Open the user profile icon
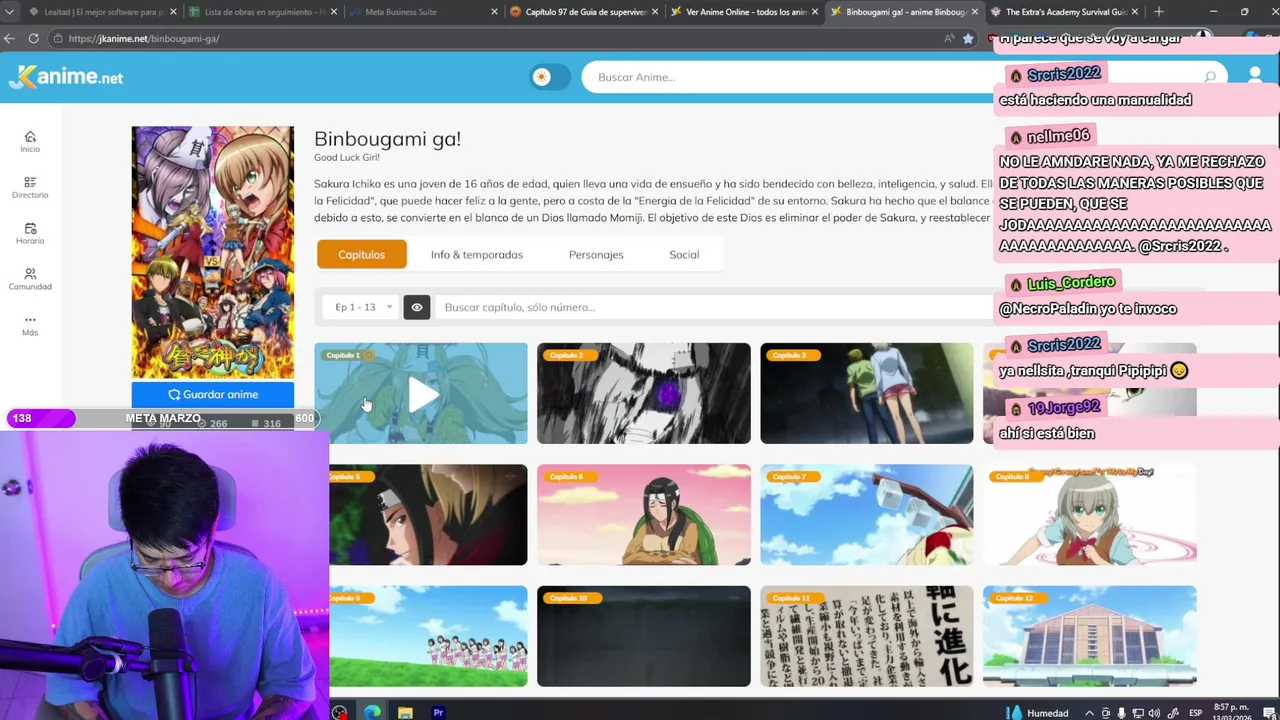 pyautogui.click(x=1255, y=76)
